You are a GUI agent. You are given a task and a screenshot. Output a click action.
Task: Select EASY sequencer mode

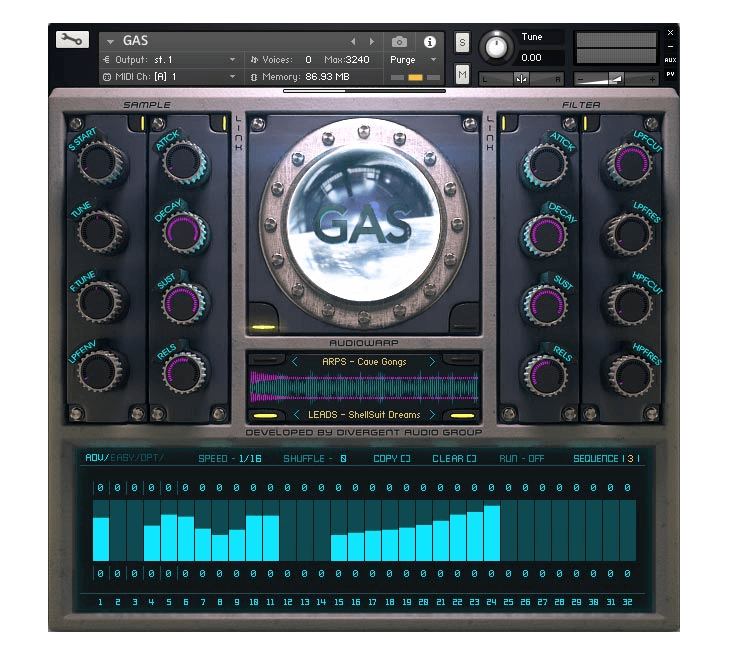click(x=123, y=458)
